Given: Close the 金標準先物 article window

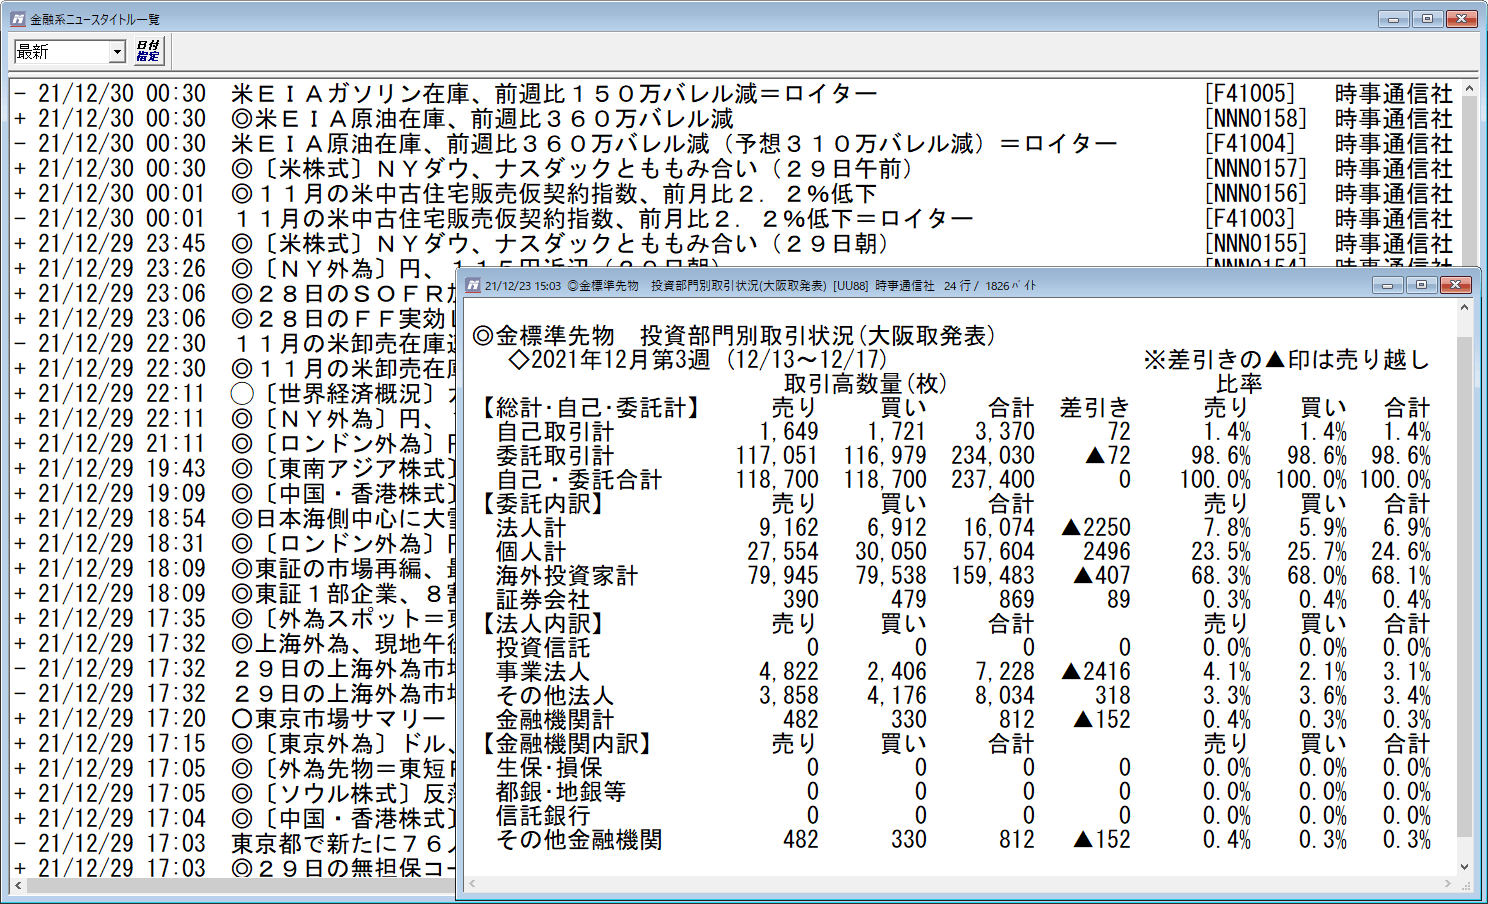Looking at the screenshot, I should pyautogui.click(x=1456, y=286).
